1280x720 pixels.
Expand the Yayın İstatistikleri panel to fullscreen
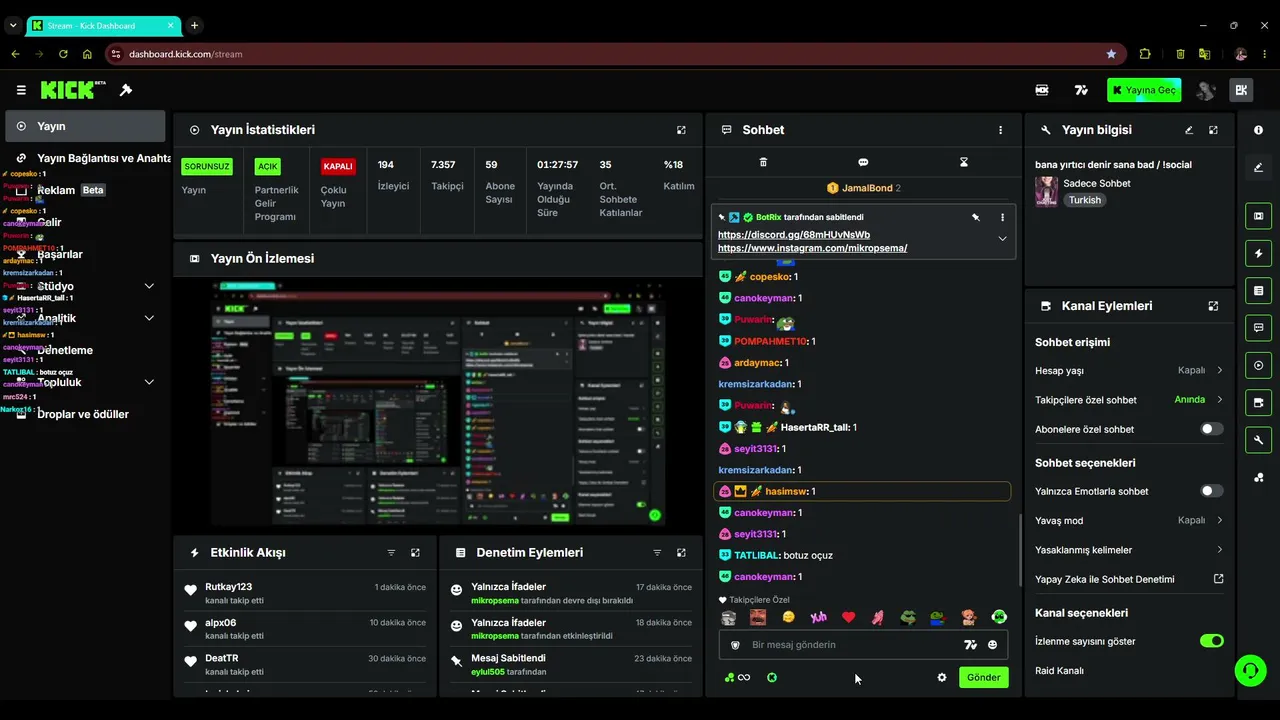pyautogui.click(x=681, y=130)
